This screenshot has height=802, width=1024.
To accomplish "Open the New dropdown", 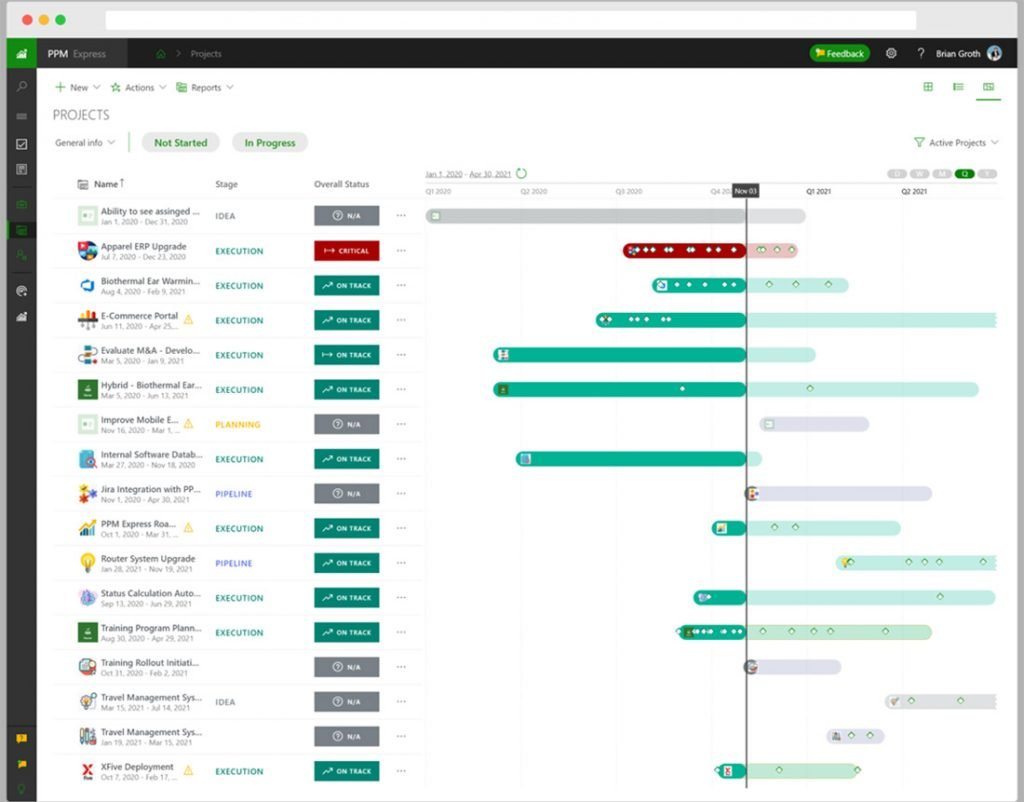I will click(x=78, y=88).
